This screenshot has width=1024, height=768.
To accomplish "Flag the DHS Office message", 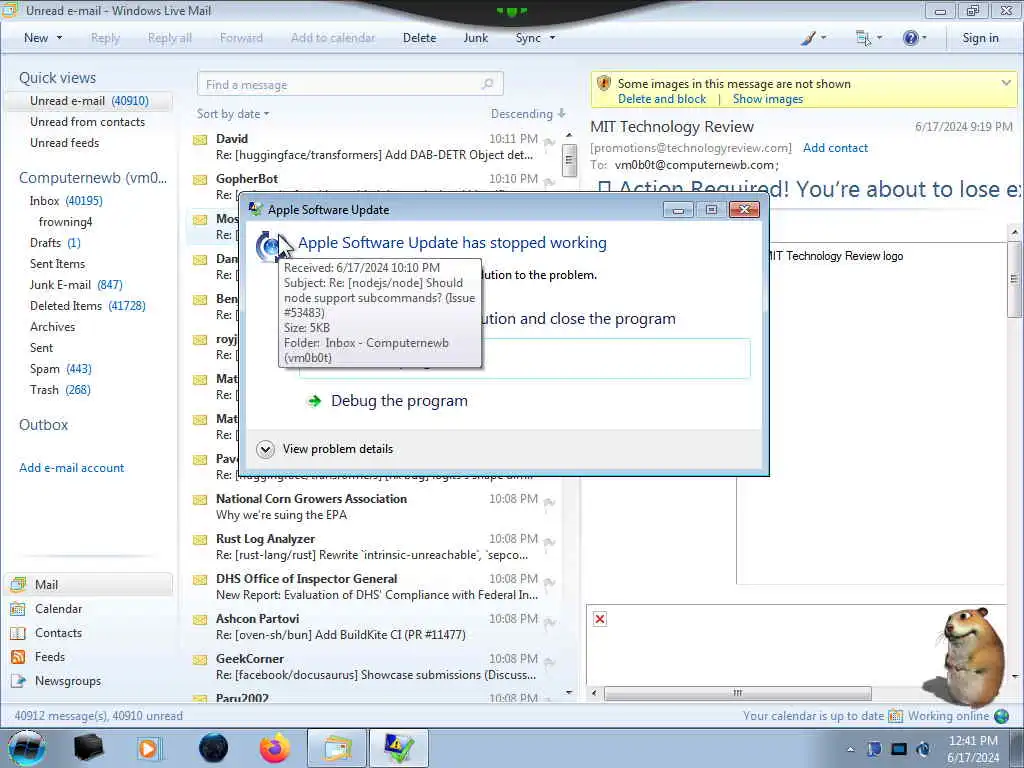I will pos(549,582).
